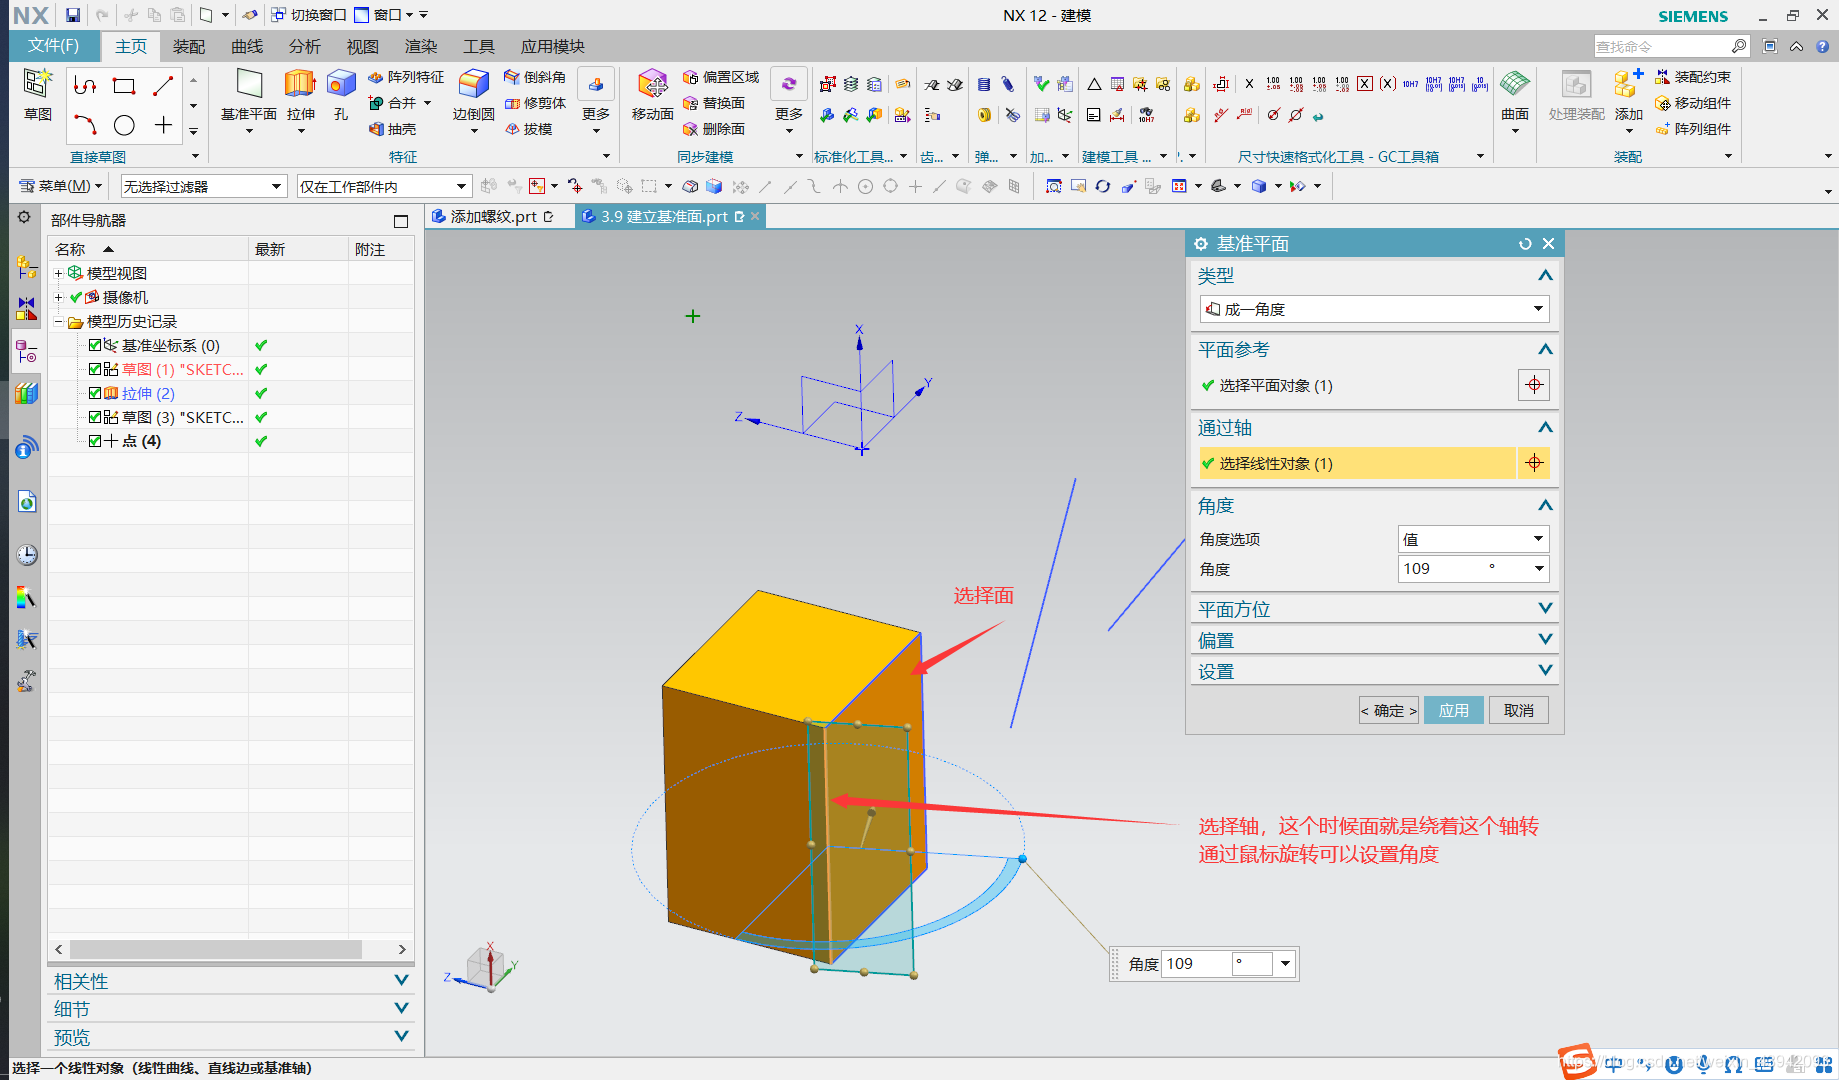1839x1080 pixels.
Task: Click the save icon in title bar
Action: [x=73, y=15]
